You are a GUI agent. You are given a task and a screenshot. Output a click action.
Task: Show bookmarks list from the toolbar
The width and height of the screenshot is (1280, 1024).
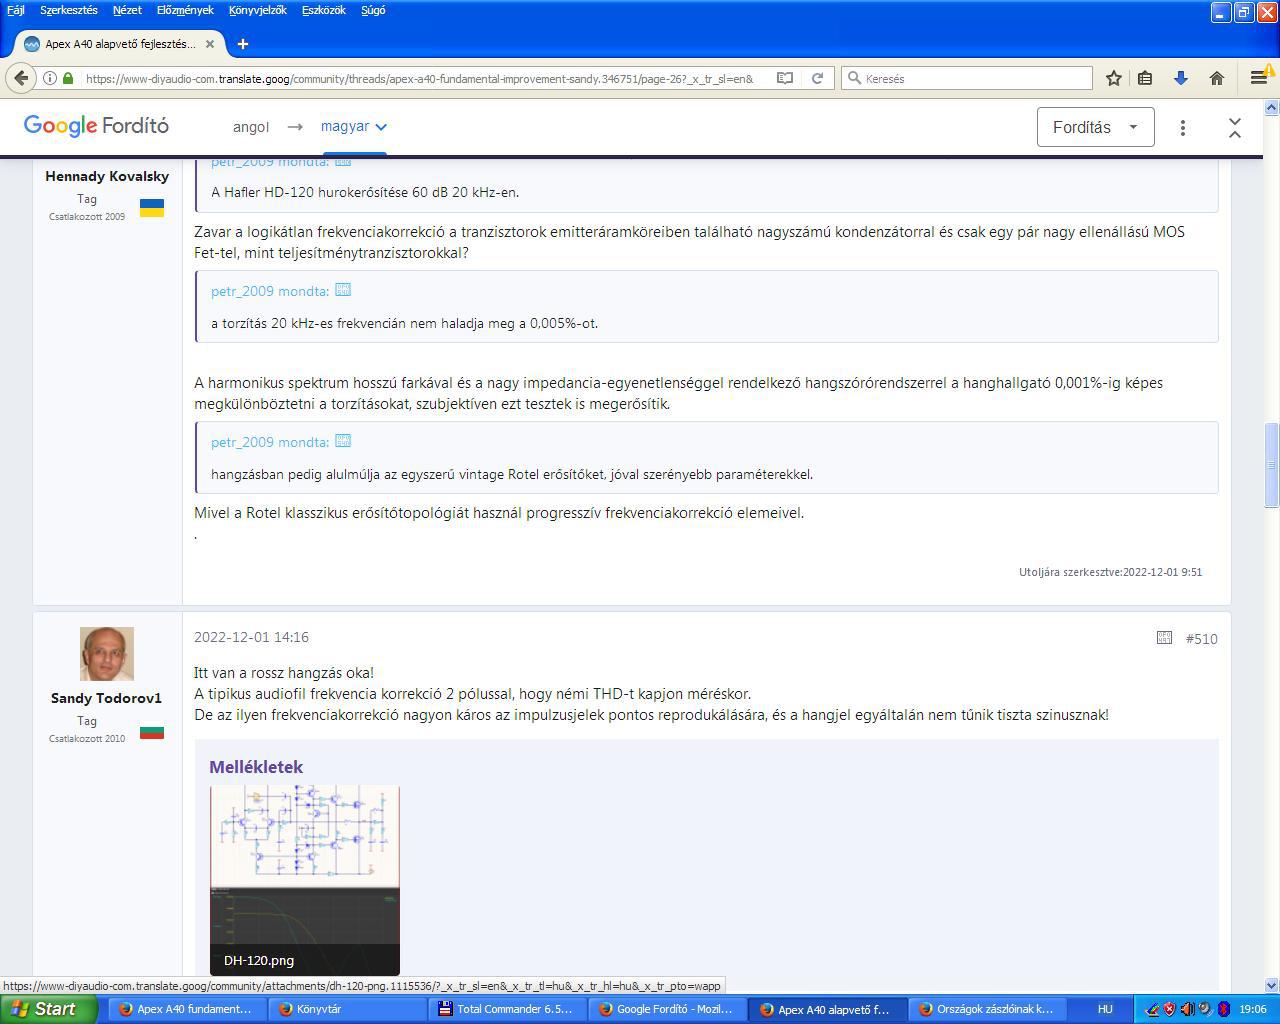1145,78
